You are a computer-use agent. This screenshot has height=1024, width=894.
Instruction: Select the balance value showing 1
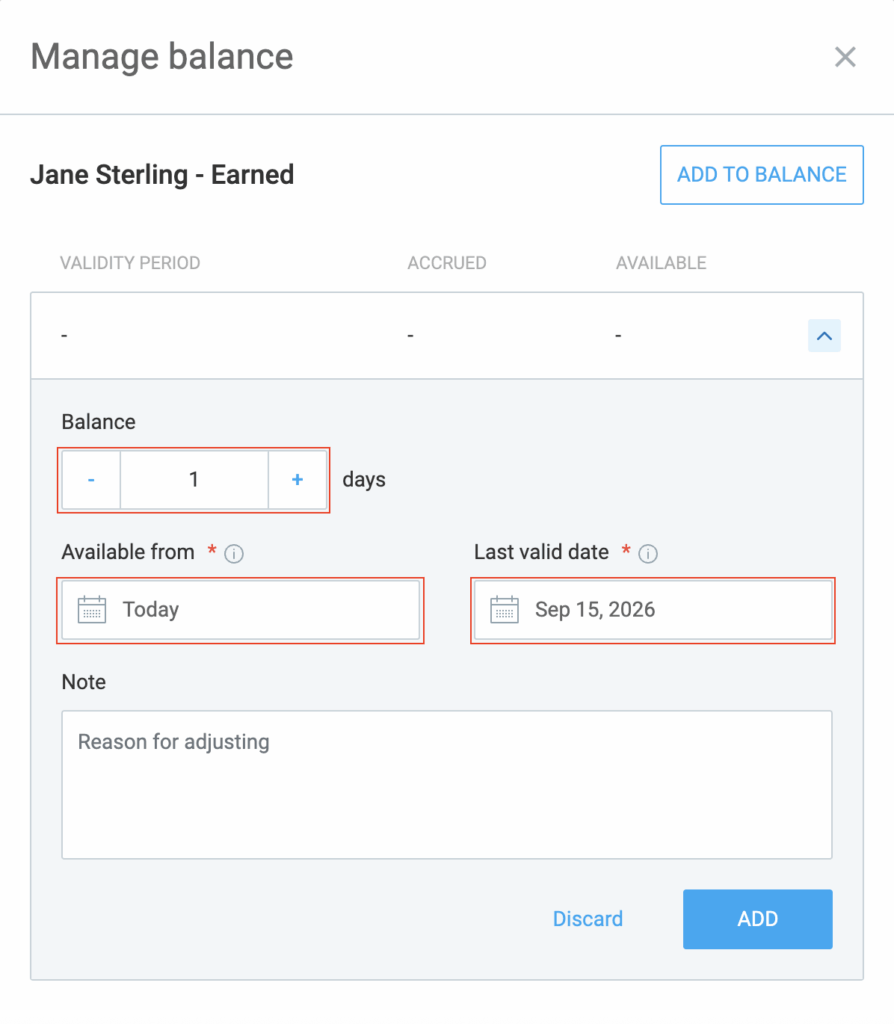[x=194, y=480]
